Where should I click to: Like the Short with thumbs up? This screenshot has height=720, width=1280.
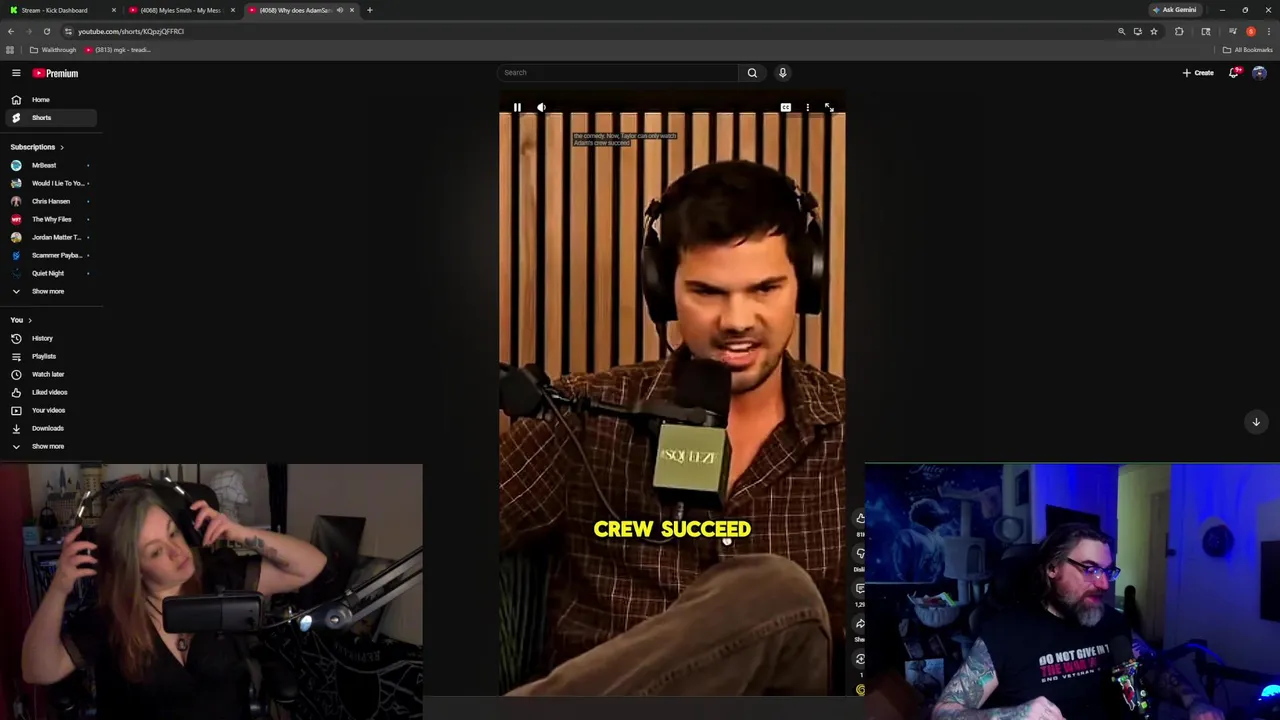[860, 518]
